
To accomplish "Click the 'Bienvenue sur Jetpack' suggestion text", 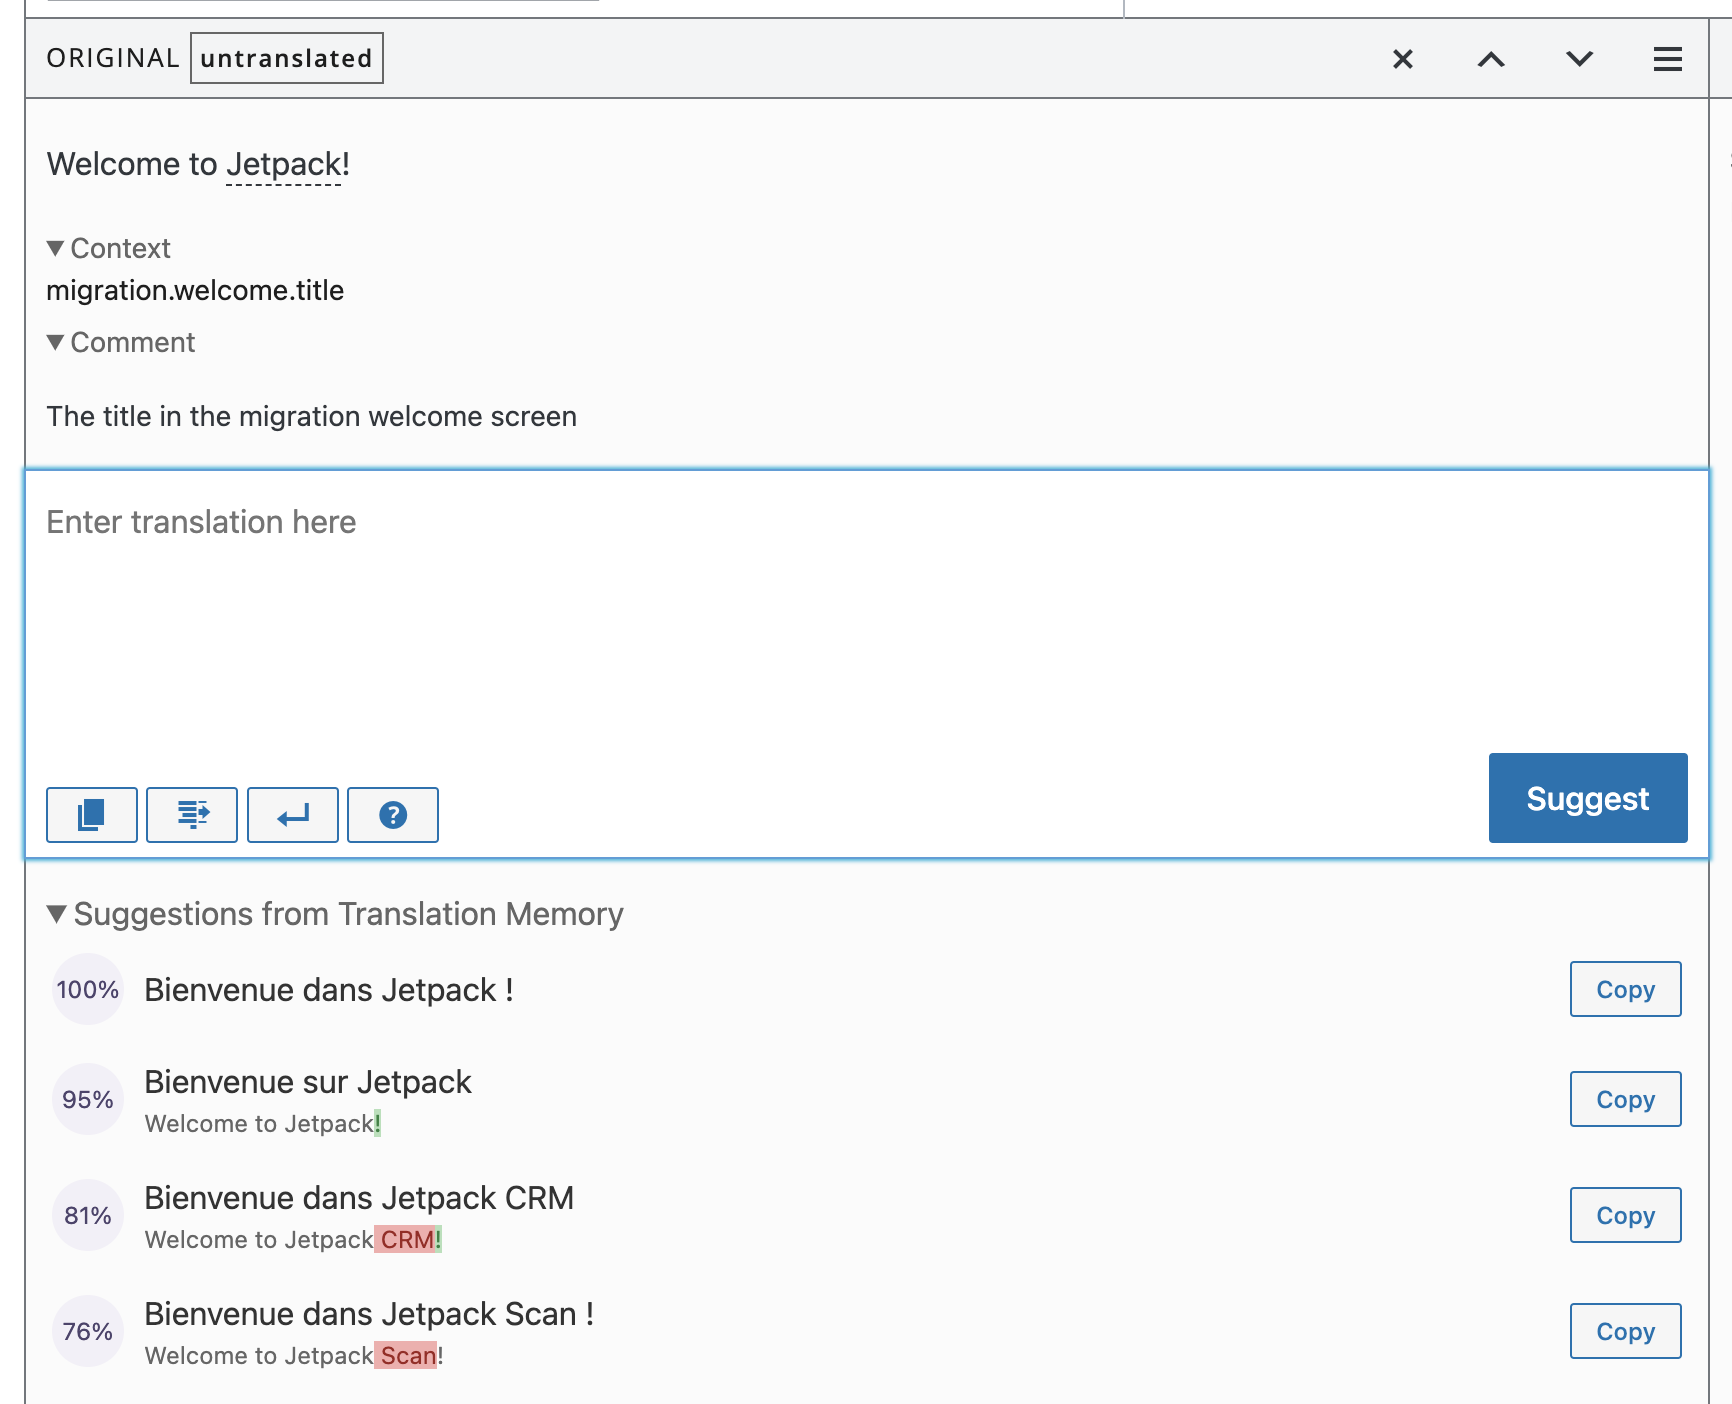I will (x=308, y=1082).
